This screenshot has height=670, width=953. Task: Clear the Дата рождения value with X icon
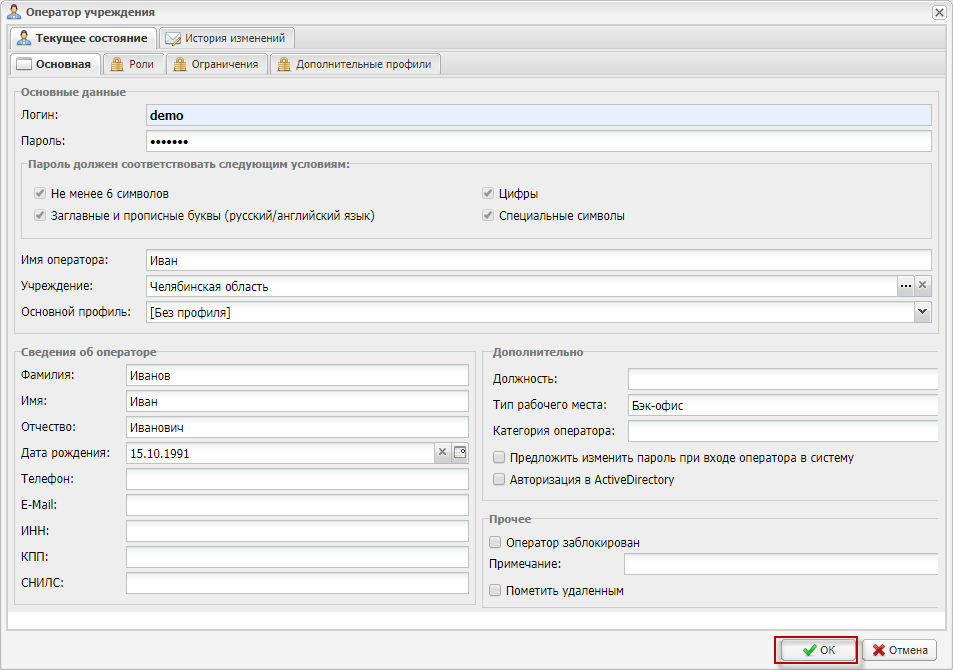[442, 453]
